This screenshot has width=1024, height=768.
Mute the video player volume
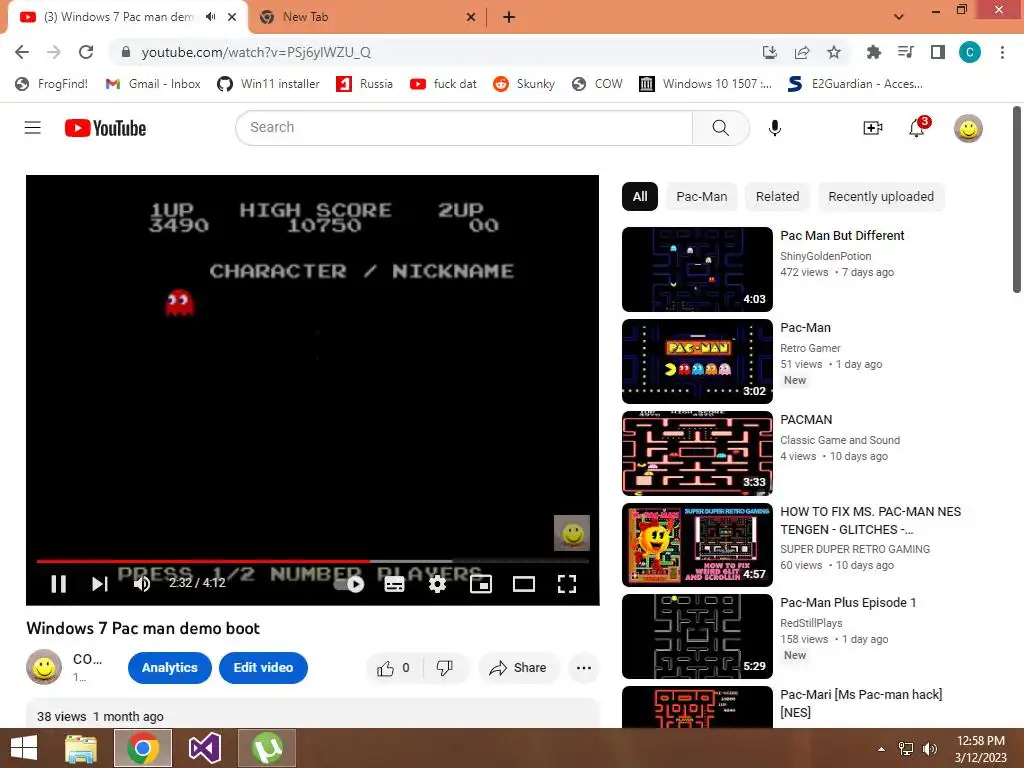click(142, 583)
